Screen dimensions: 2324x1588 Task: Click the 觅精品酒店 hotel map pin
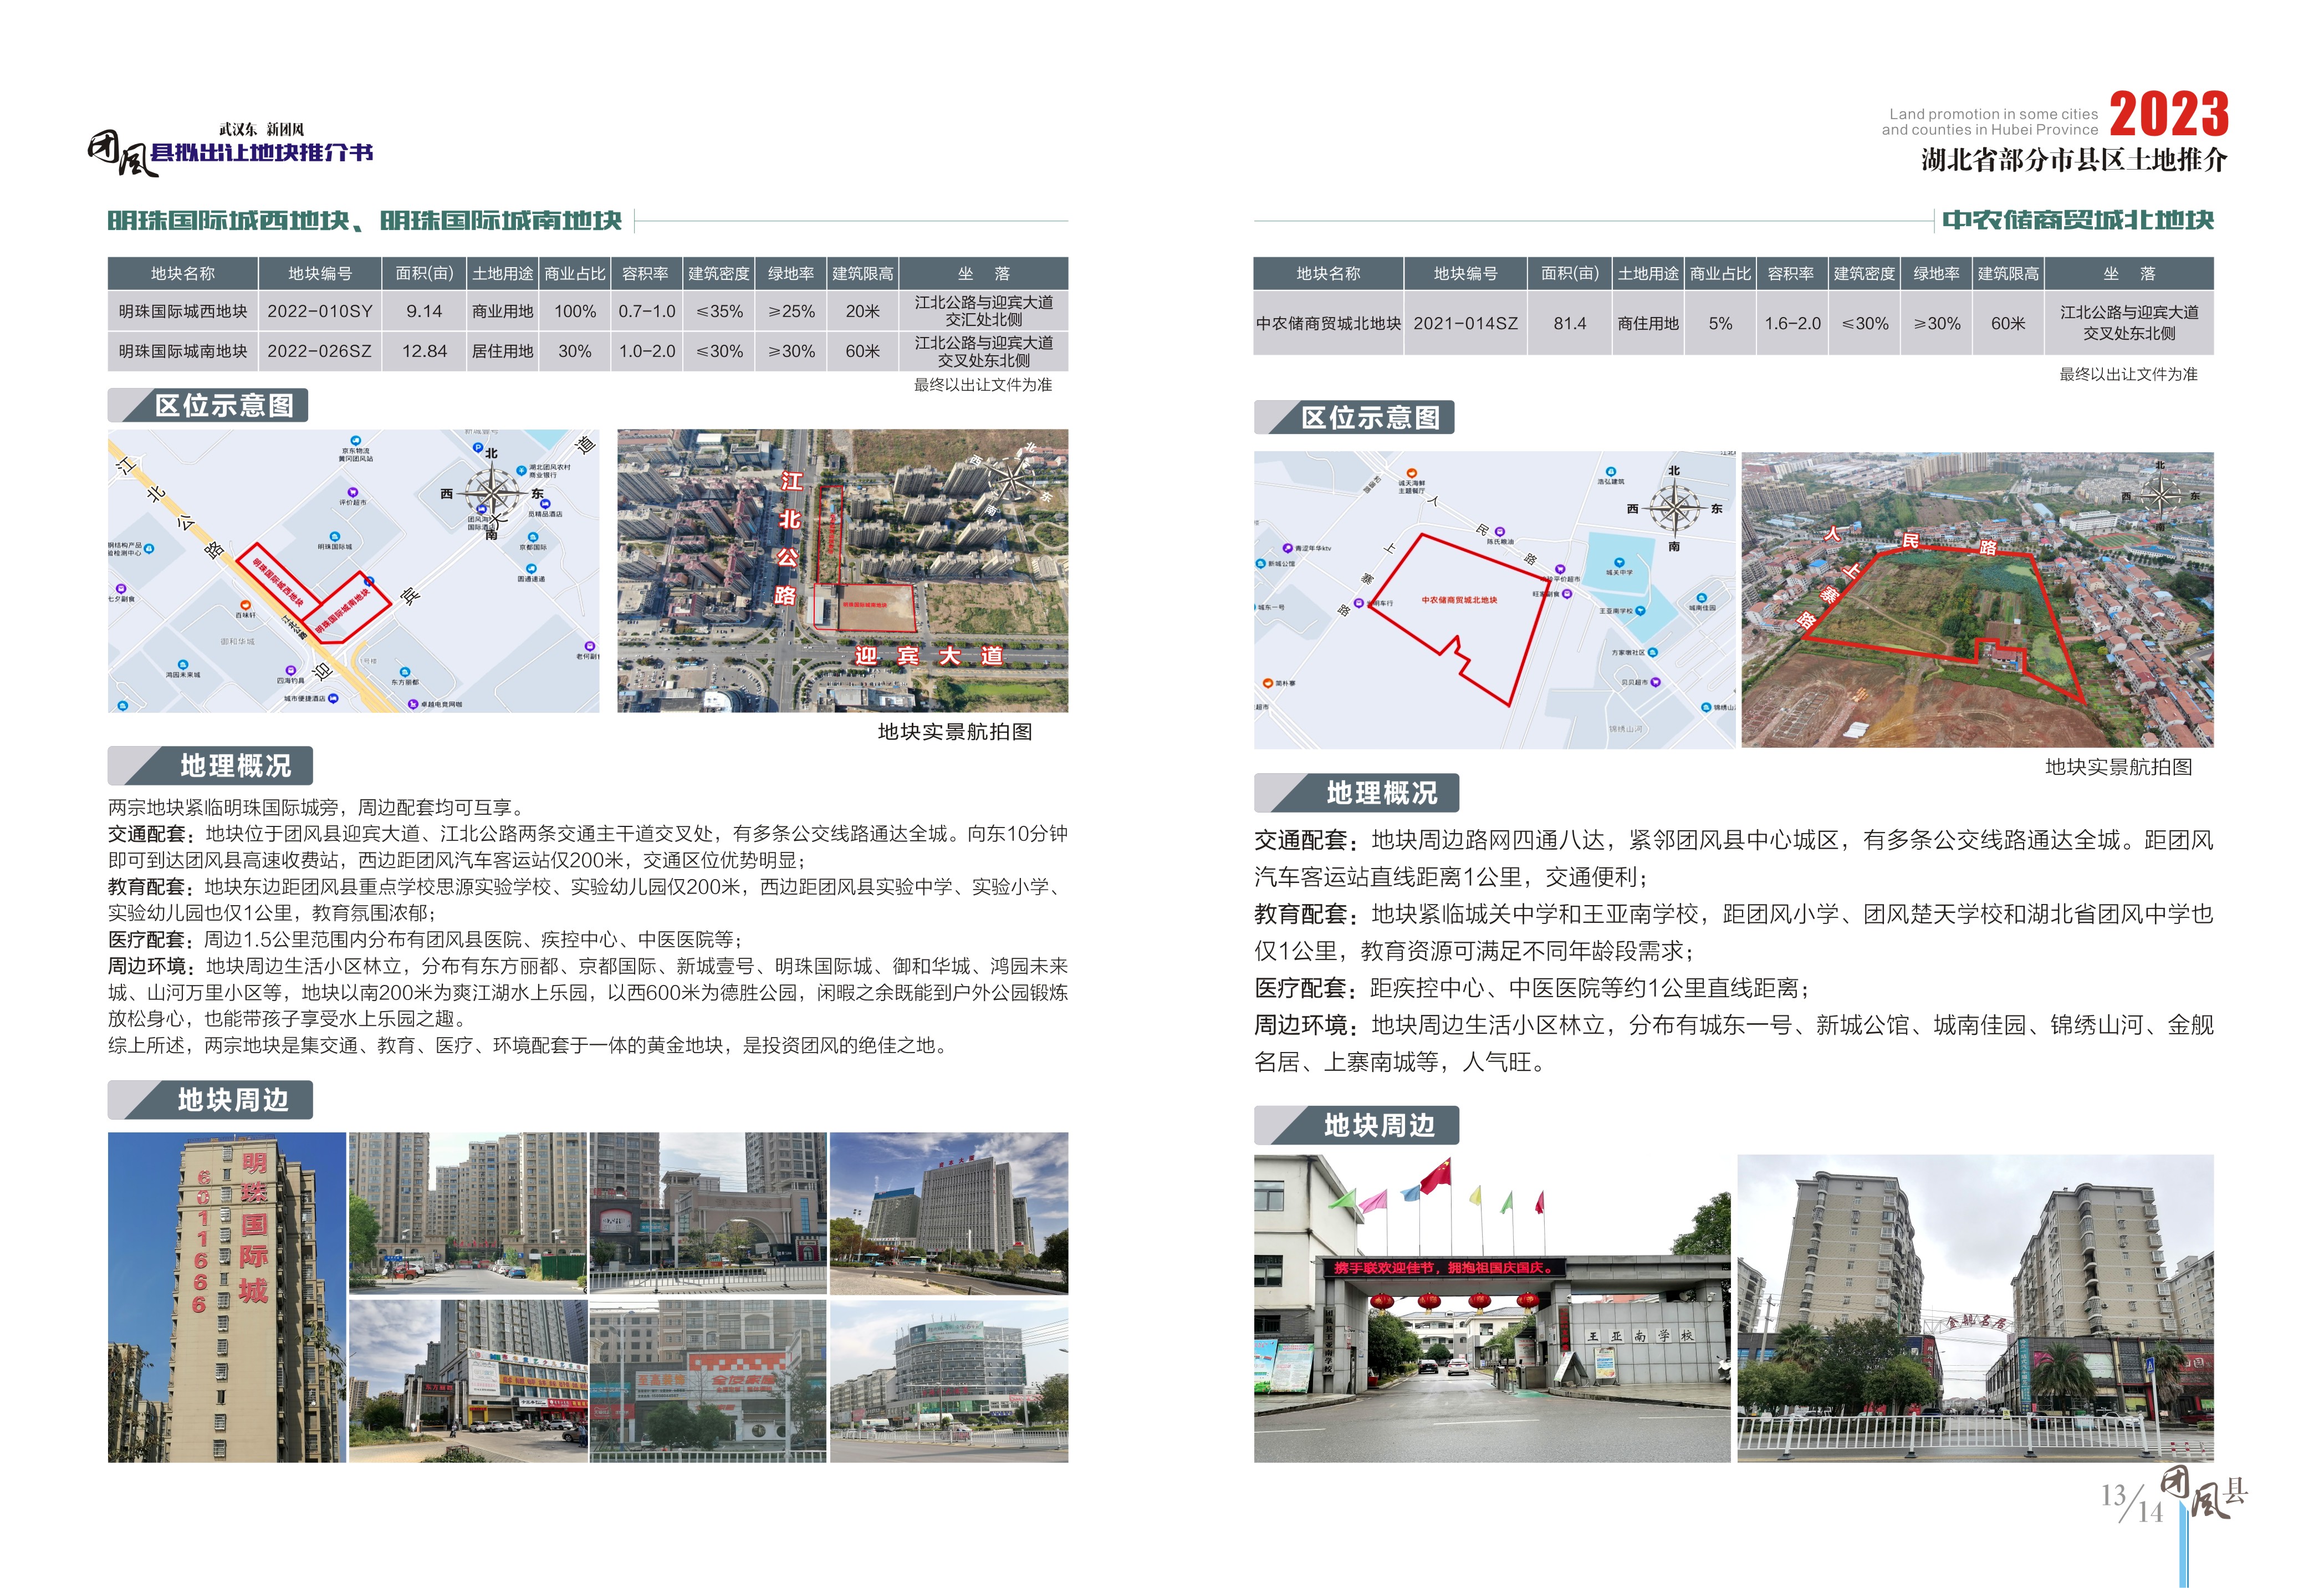tap(545, 504)
